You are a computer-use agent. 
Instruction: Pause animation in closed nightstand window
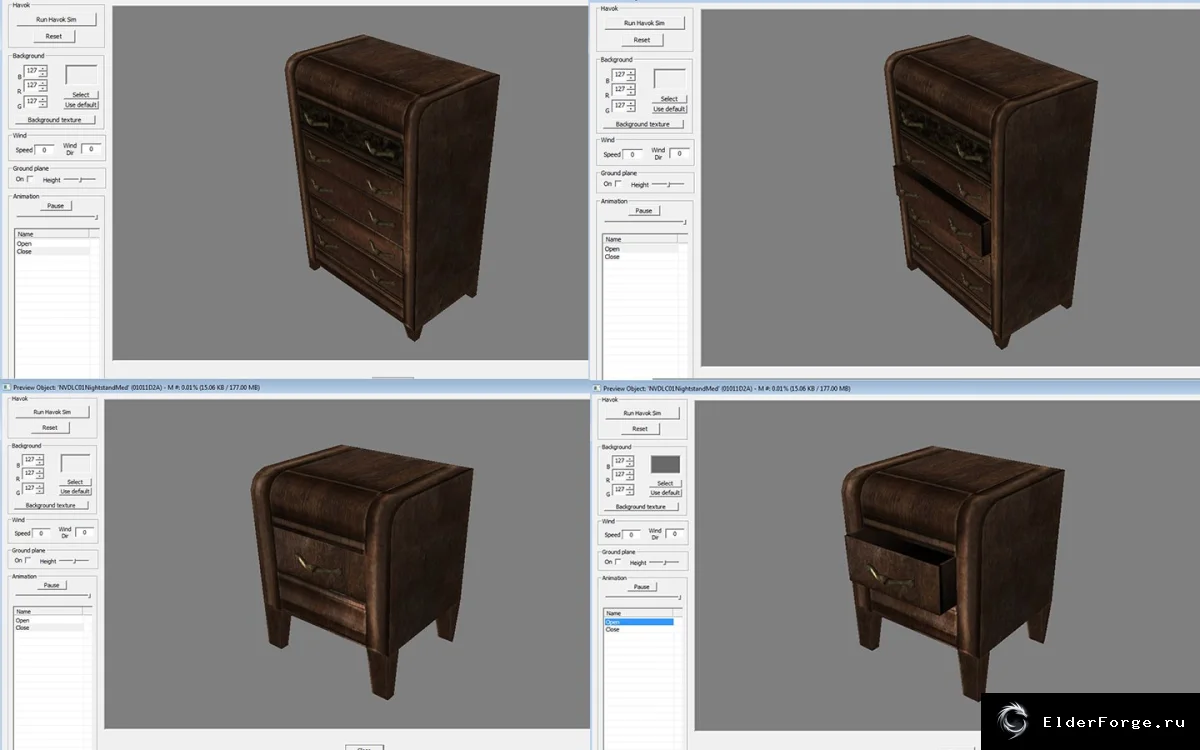point(52,585)
